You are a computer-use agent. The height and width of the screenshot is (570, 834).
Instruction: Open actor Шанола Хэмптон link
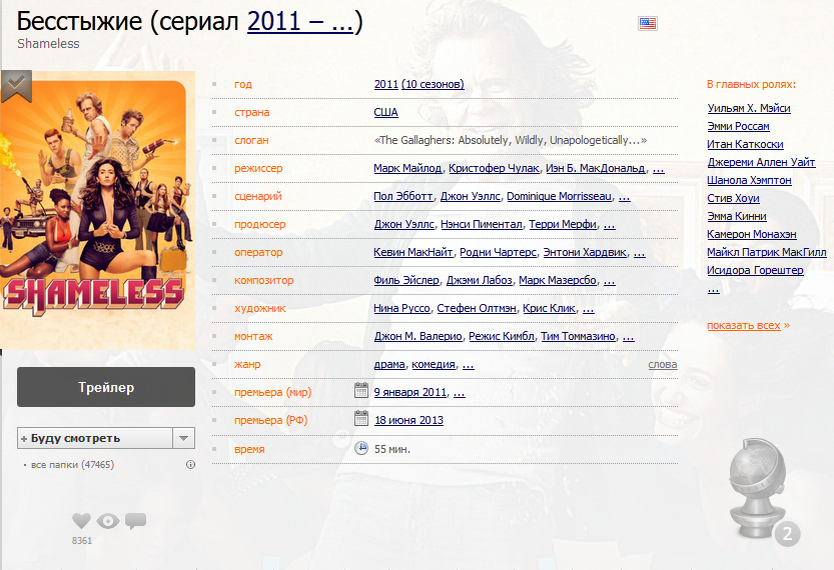(x=749, y=180)
